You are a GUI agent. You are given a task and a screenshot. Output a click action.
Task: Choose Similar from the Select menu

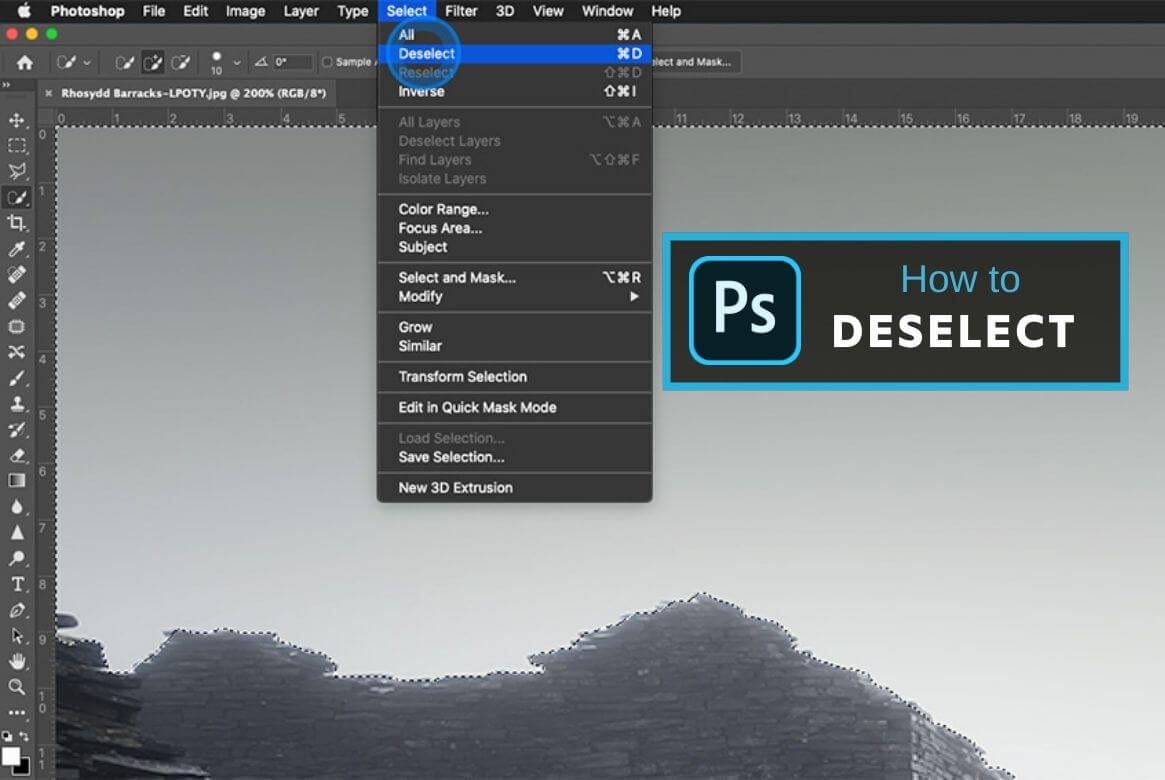coord(514,346)
